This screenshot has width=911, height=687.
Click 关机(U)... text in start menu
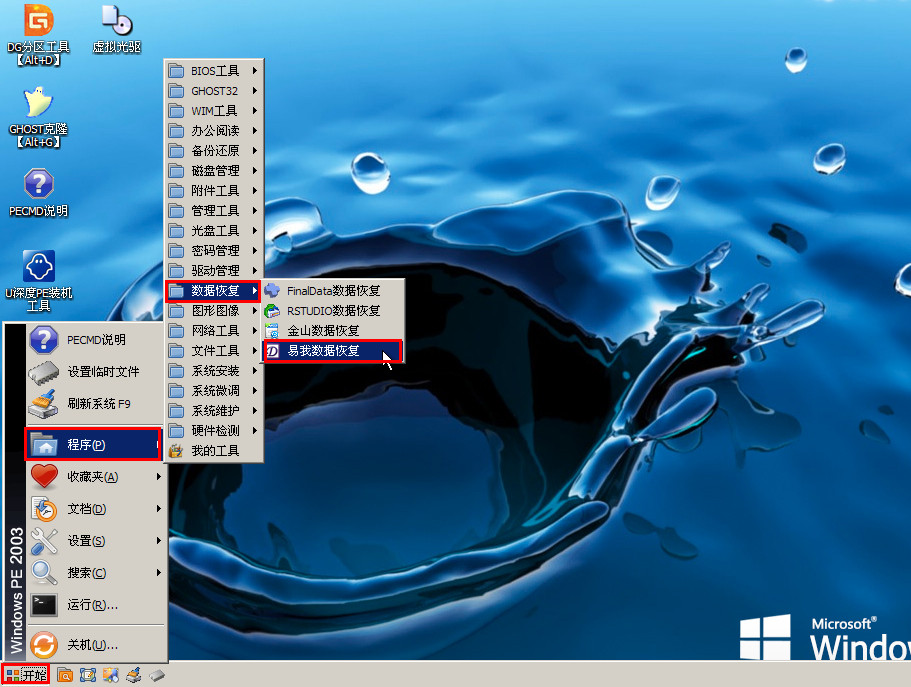coord(92,645)
